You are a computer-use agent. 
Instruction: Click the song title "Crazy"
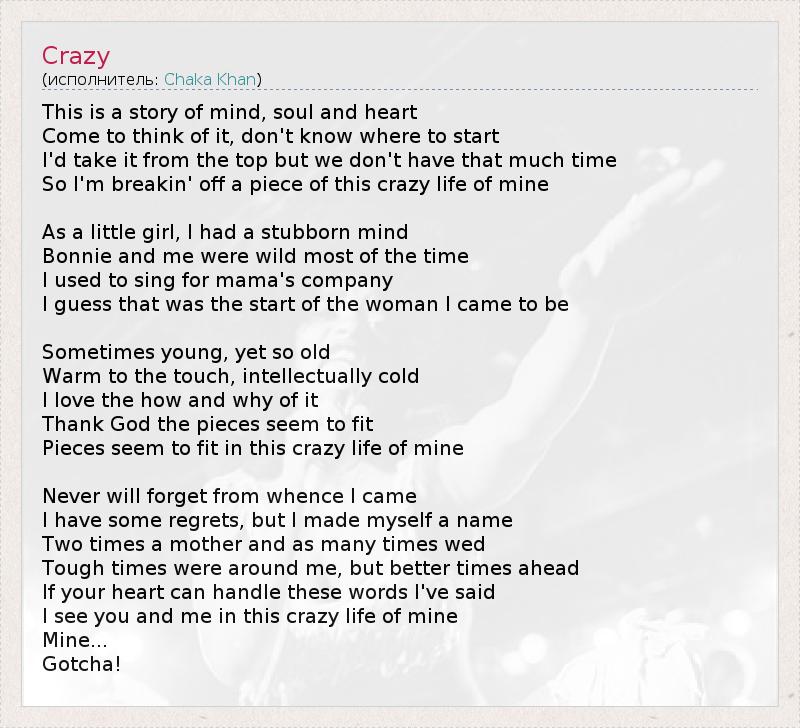pos(76,56)
